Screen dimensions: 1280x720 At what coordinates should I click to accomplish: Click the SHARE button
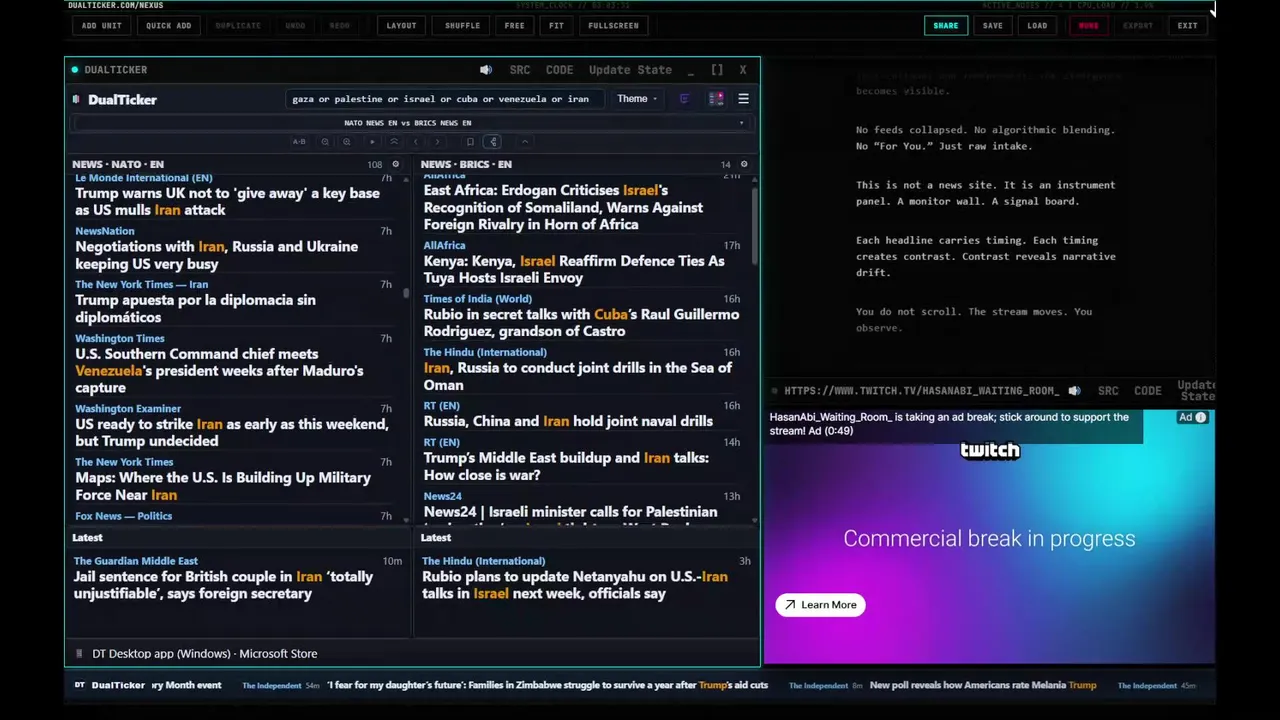945,26
